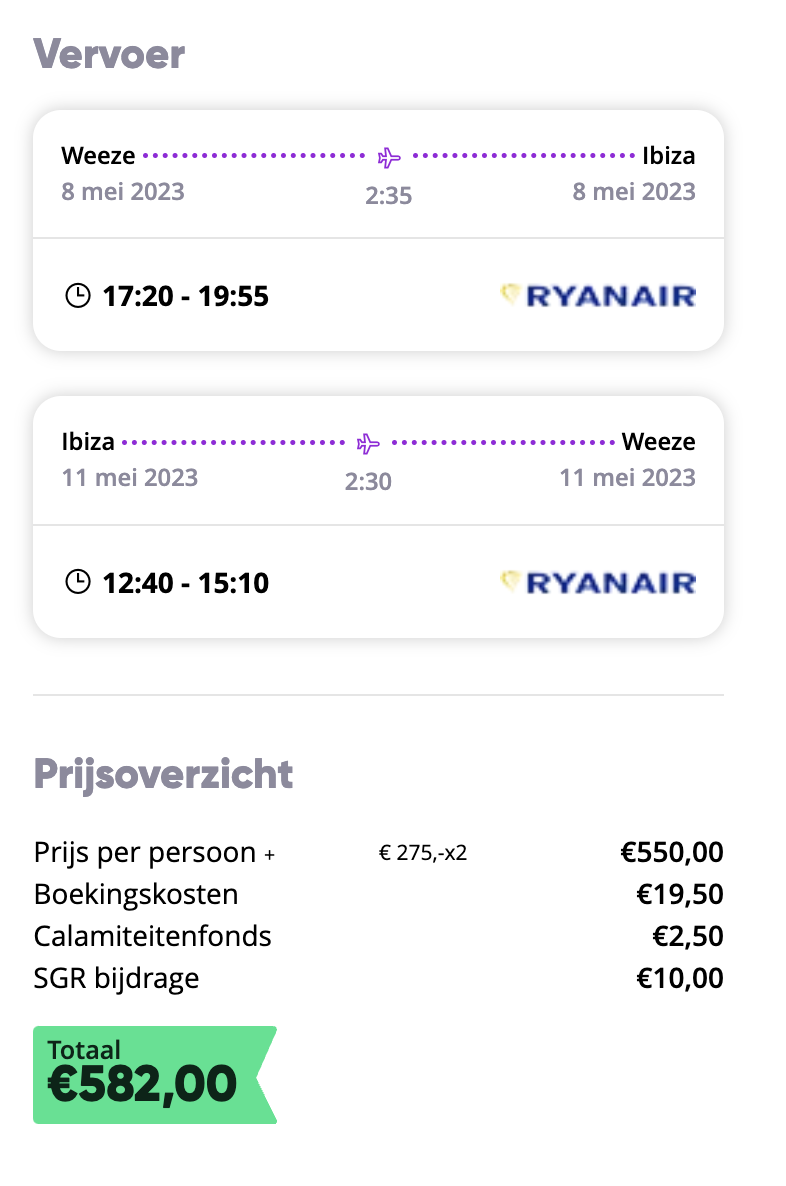Click the SGR bijdrage row label
This screenshot has height=1186, width=786.
pyautogui.click(x=117, y=979)
